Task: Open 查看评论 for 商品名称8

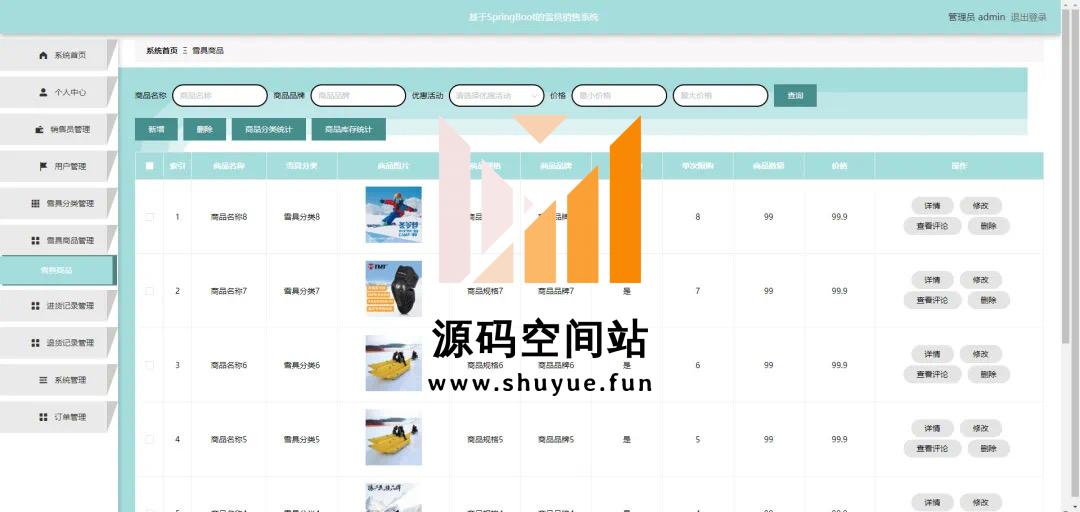Action: pyautogui.click(x=933, y=226)
